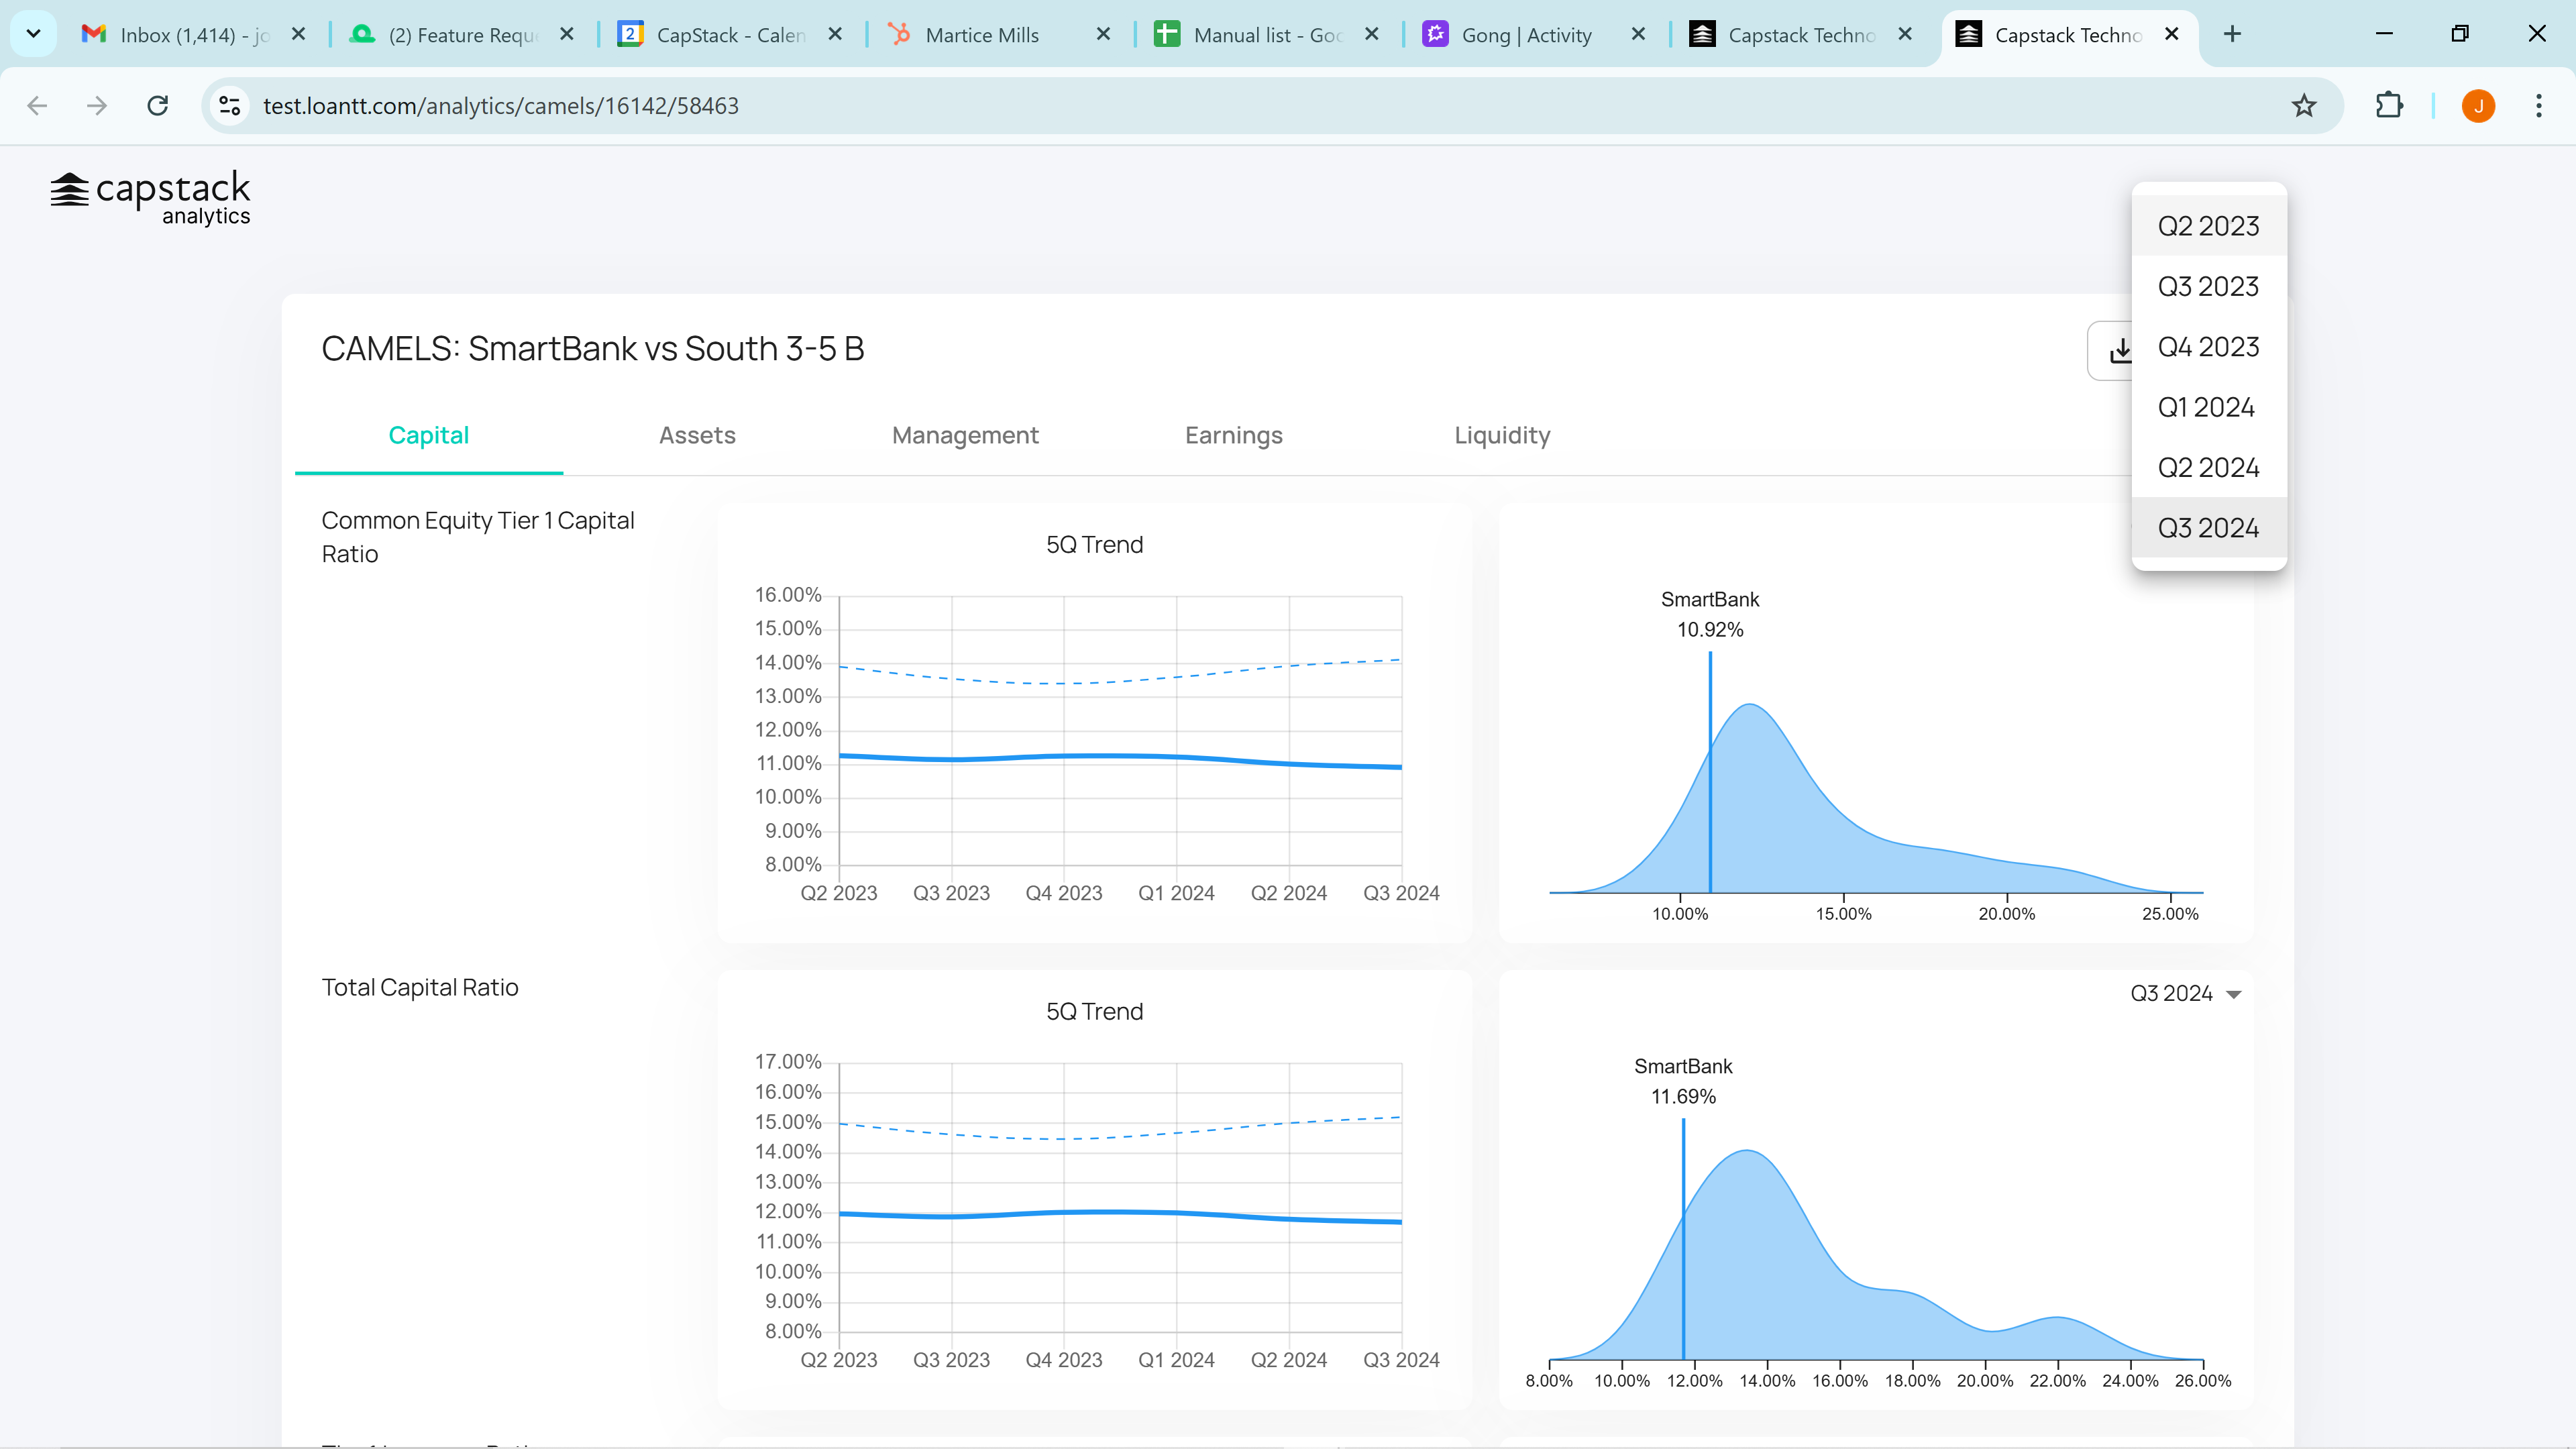
Task: Bookmark this page with star icon
Action: (2304, 106)
